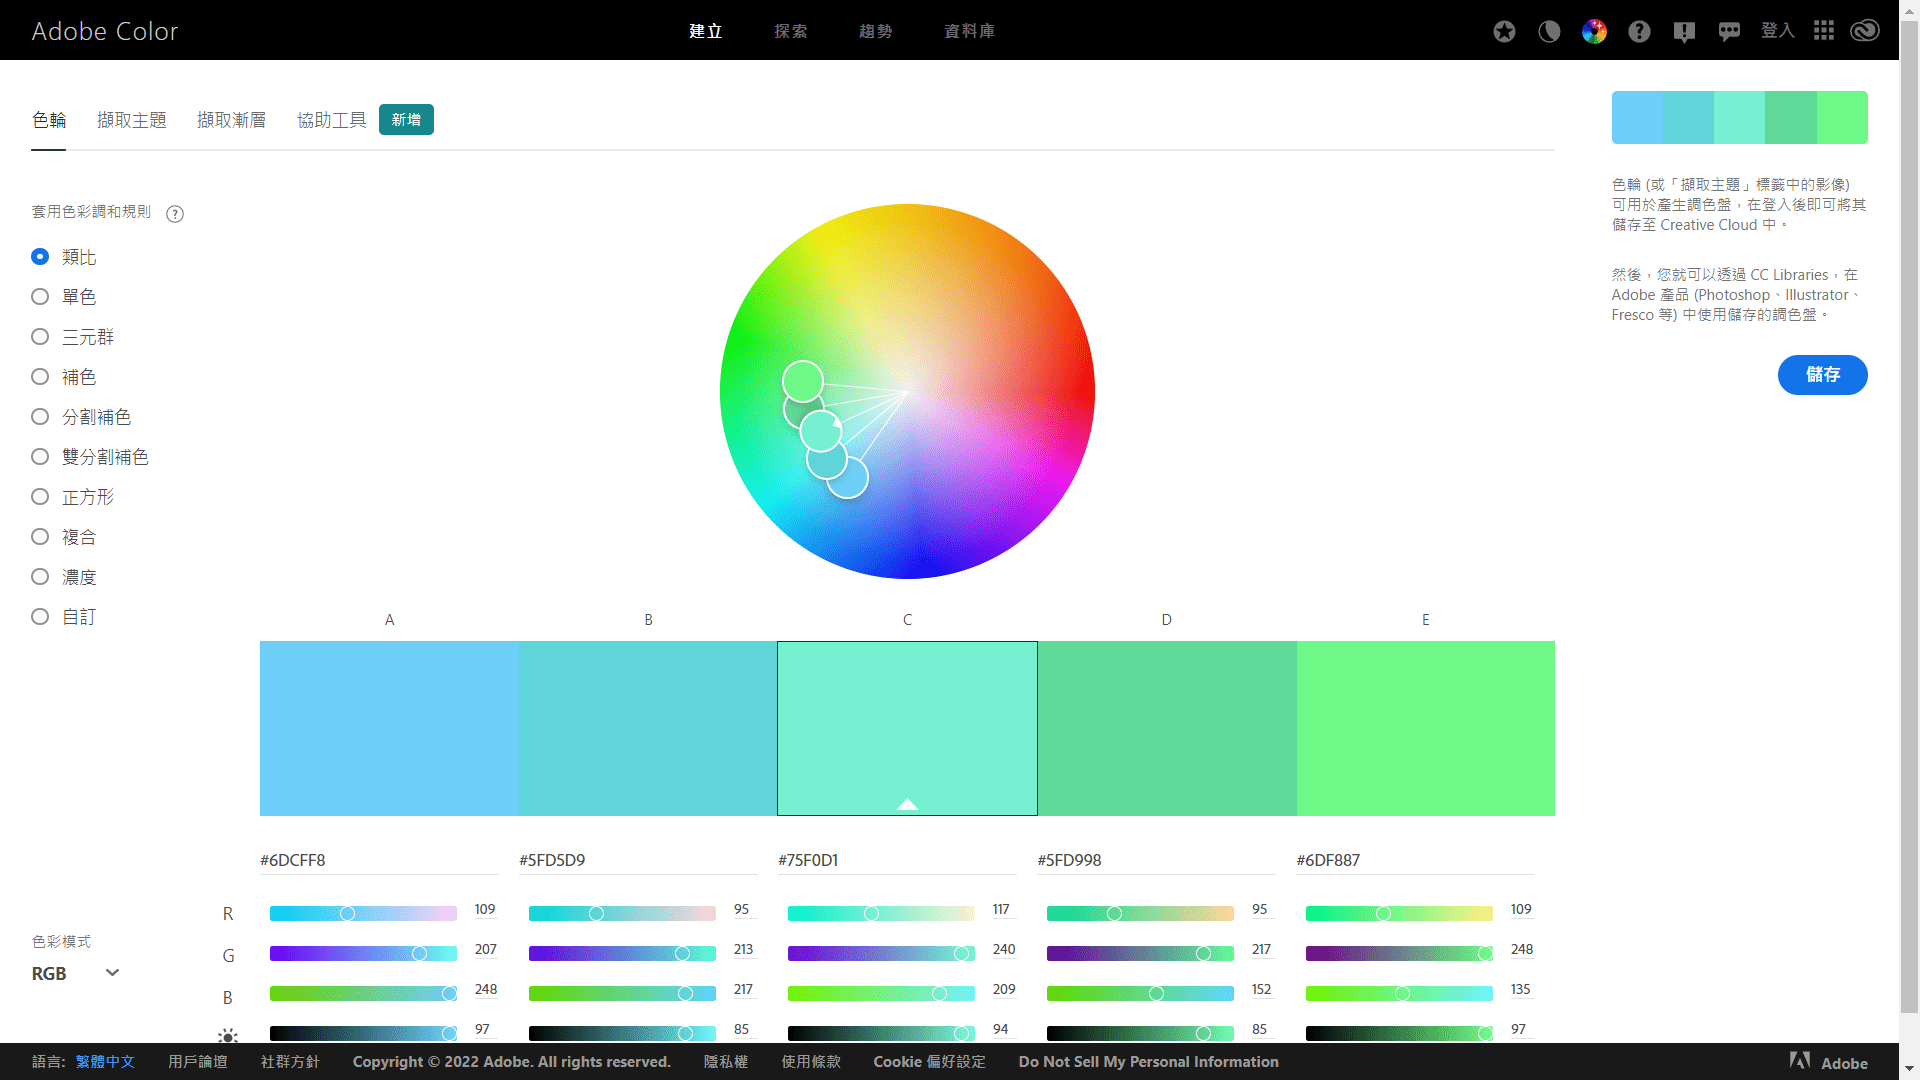Screen dimensions: 1920x1080
Task: Click the hex field #75F0D1
Action: 897,860
